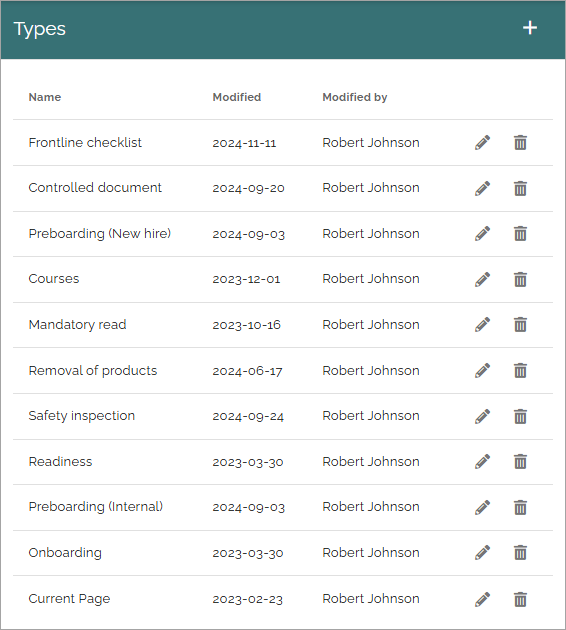Delete the Controlled document type
This screenshot has width=566, height=630.
pyautogui.click(x=520, y=188)
